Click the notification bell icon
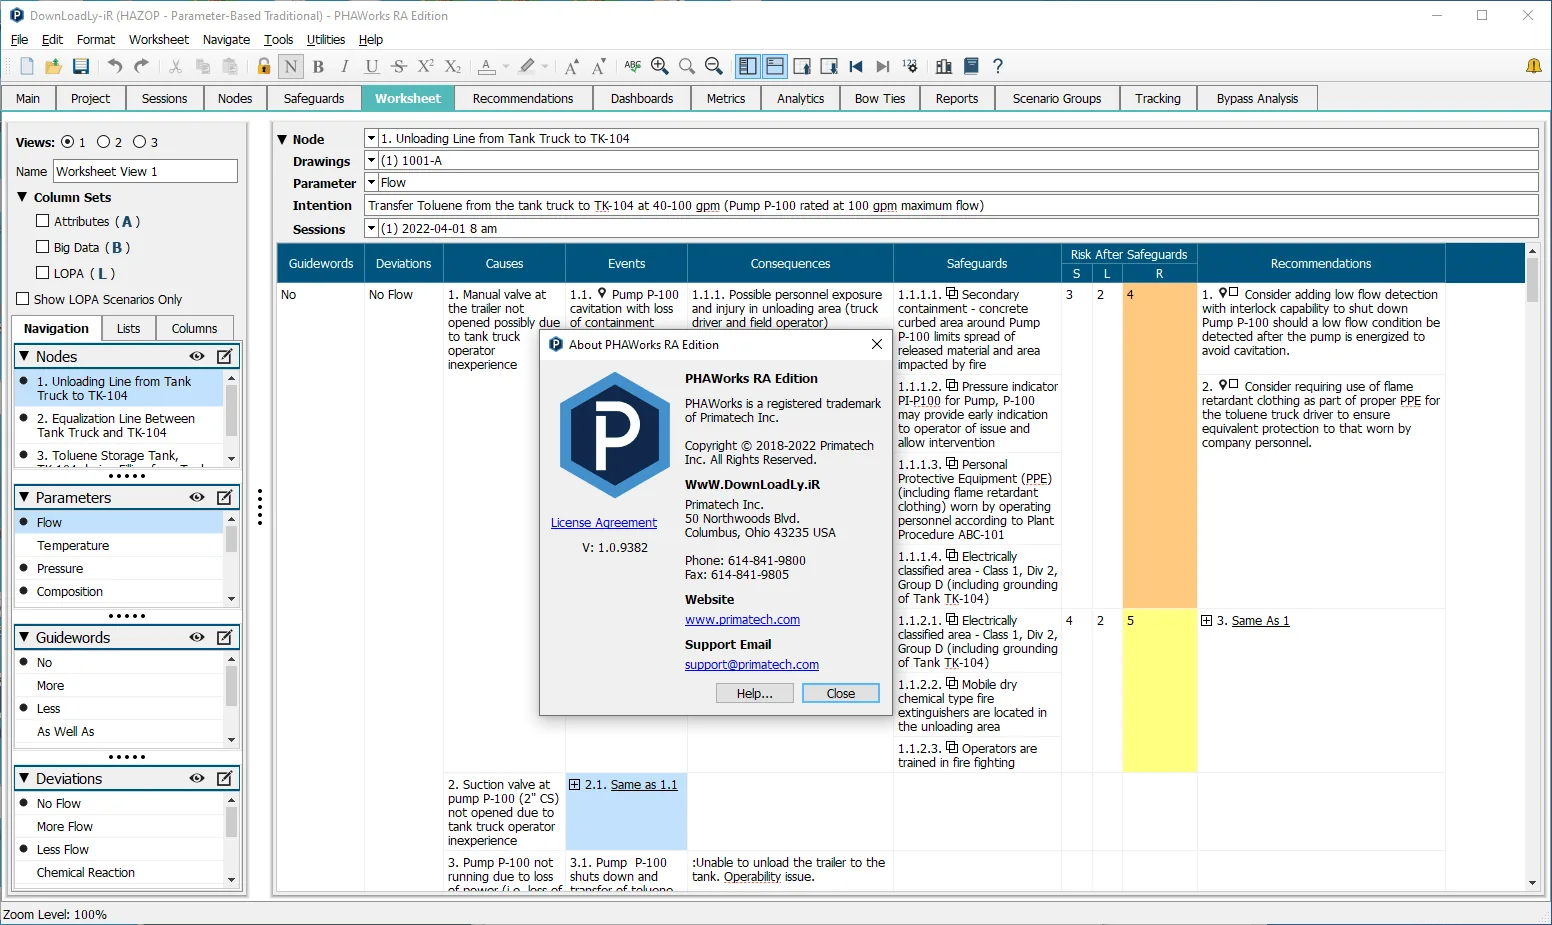The height and width of the screenshot is (925, 1552). pyautogui.click(x=1533, y=66)
